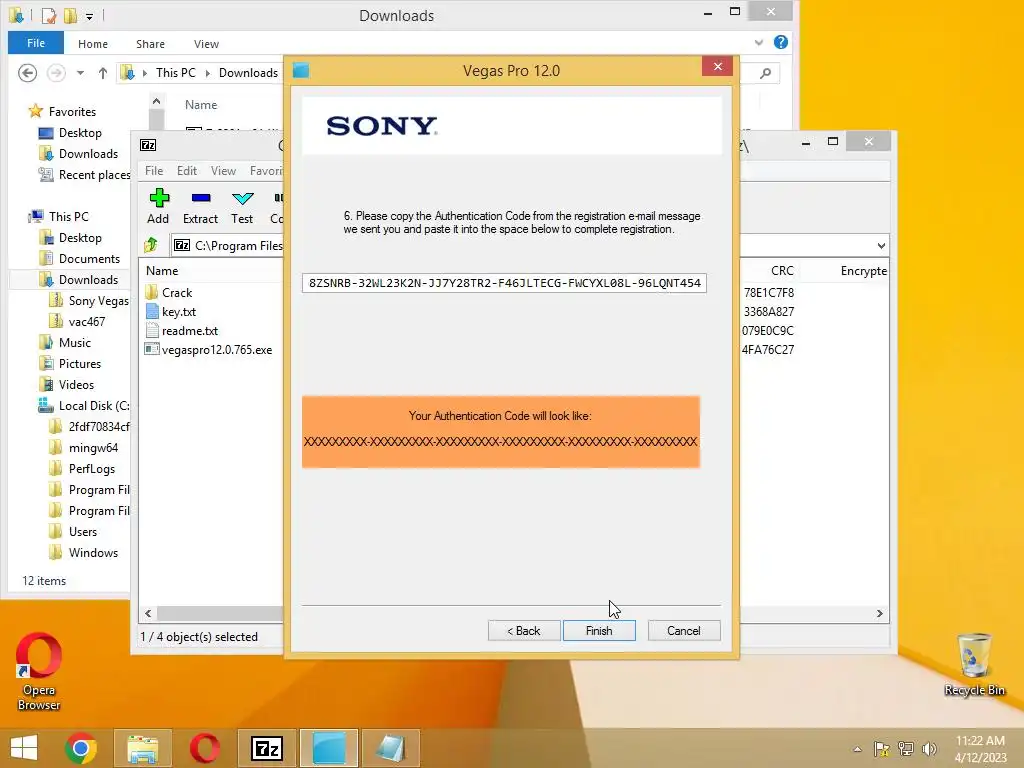Open the Recycle Bin desktop icon

click(974, 665)
